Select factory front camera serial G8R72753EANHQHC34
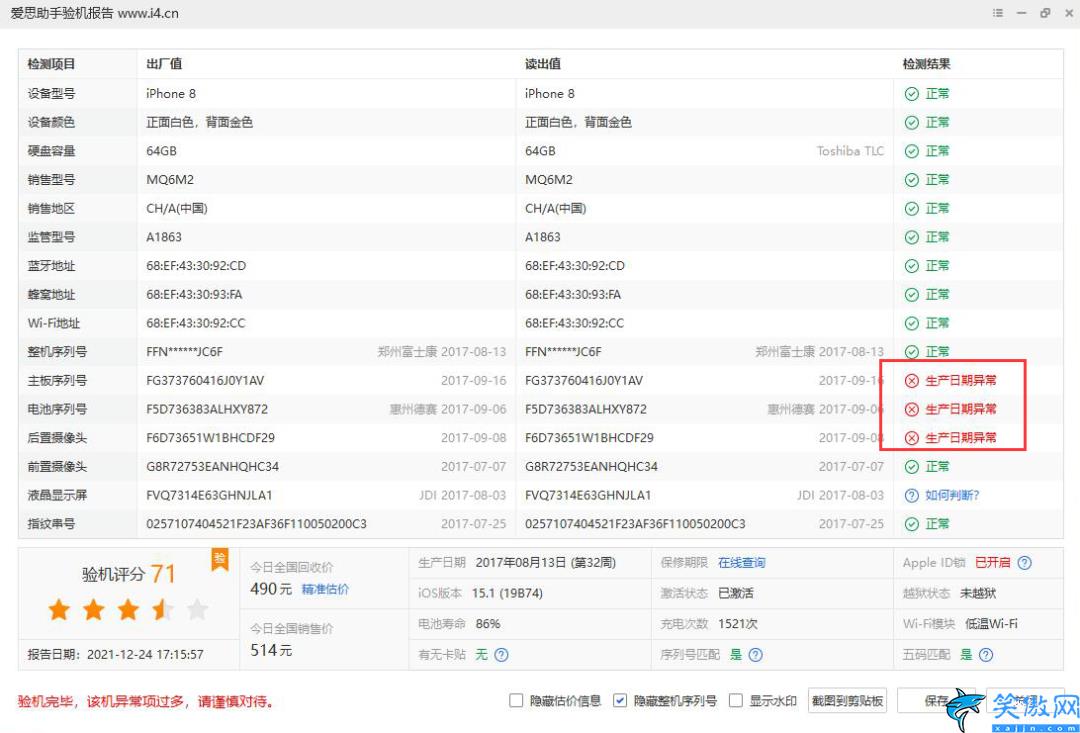1080x733 pixels. tap(213, 467)
